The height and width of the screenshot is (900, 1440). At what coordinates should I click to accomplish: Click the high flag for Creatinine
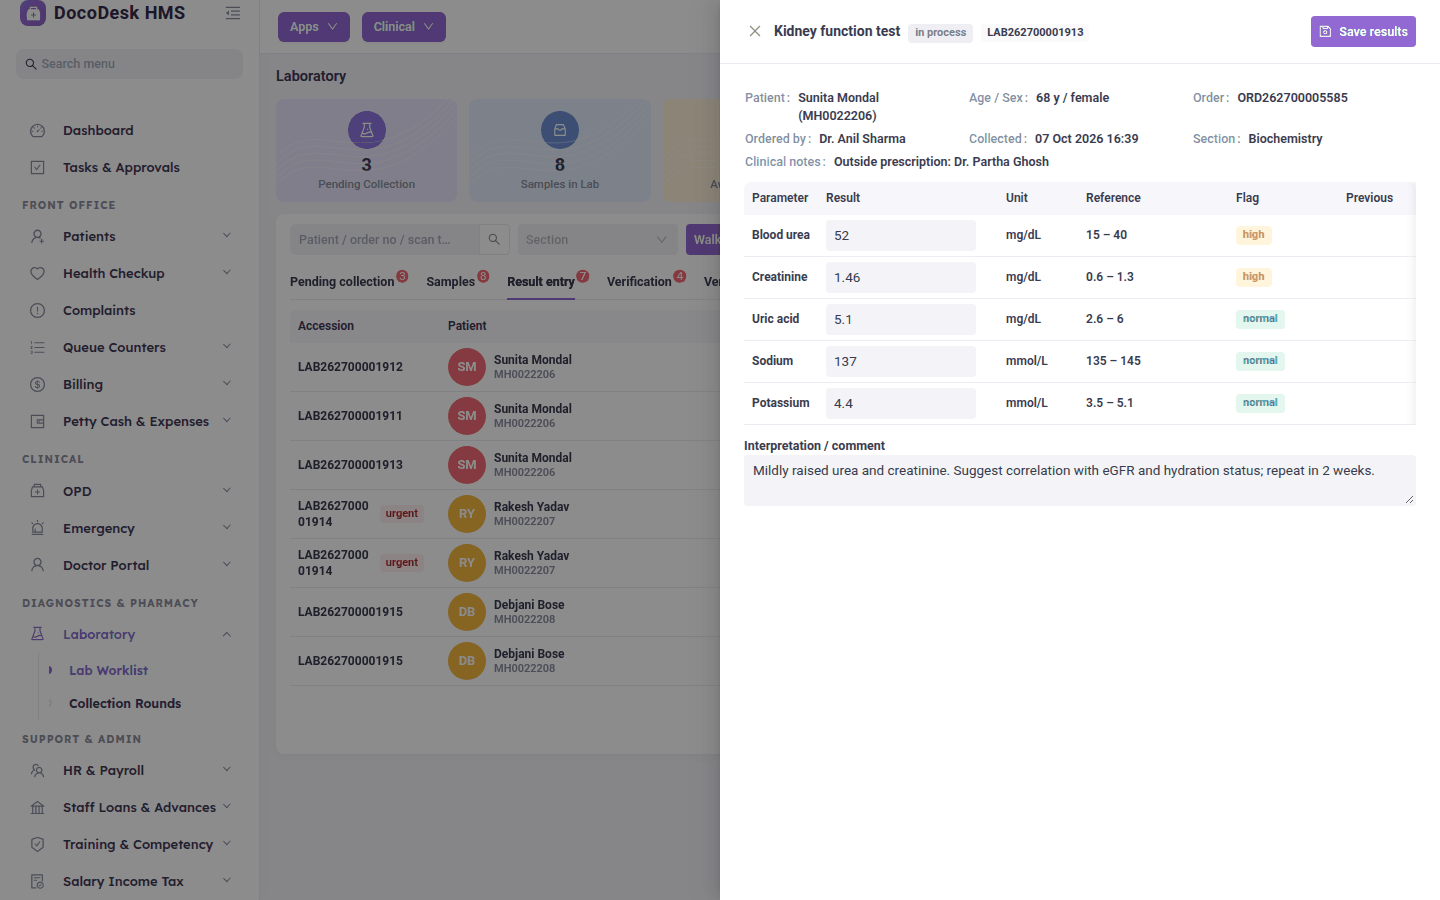pyautogui.click(x=1253, y=277)
